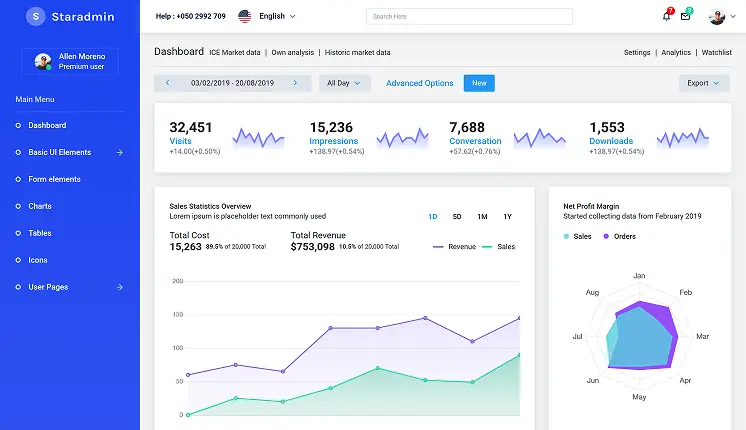Viewport: 746px width, 430px height.
Task: Click the New button
Action: point(479,83)
